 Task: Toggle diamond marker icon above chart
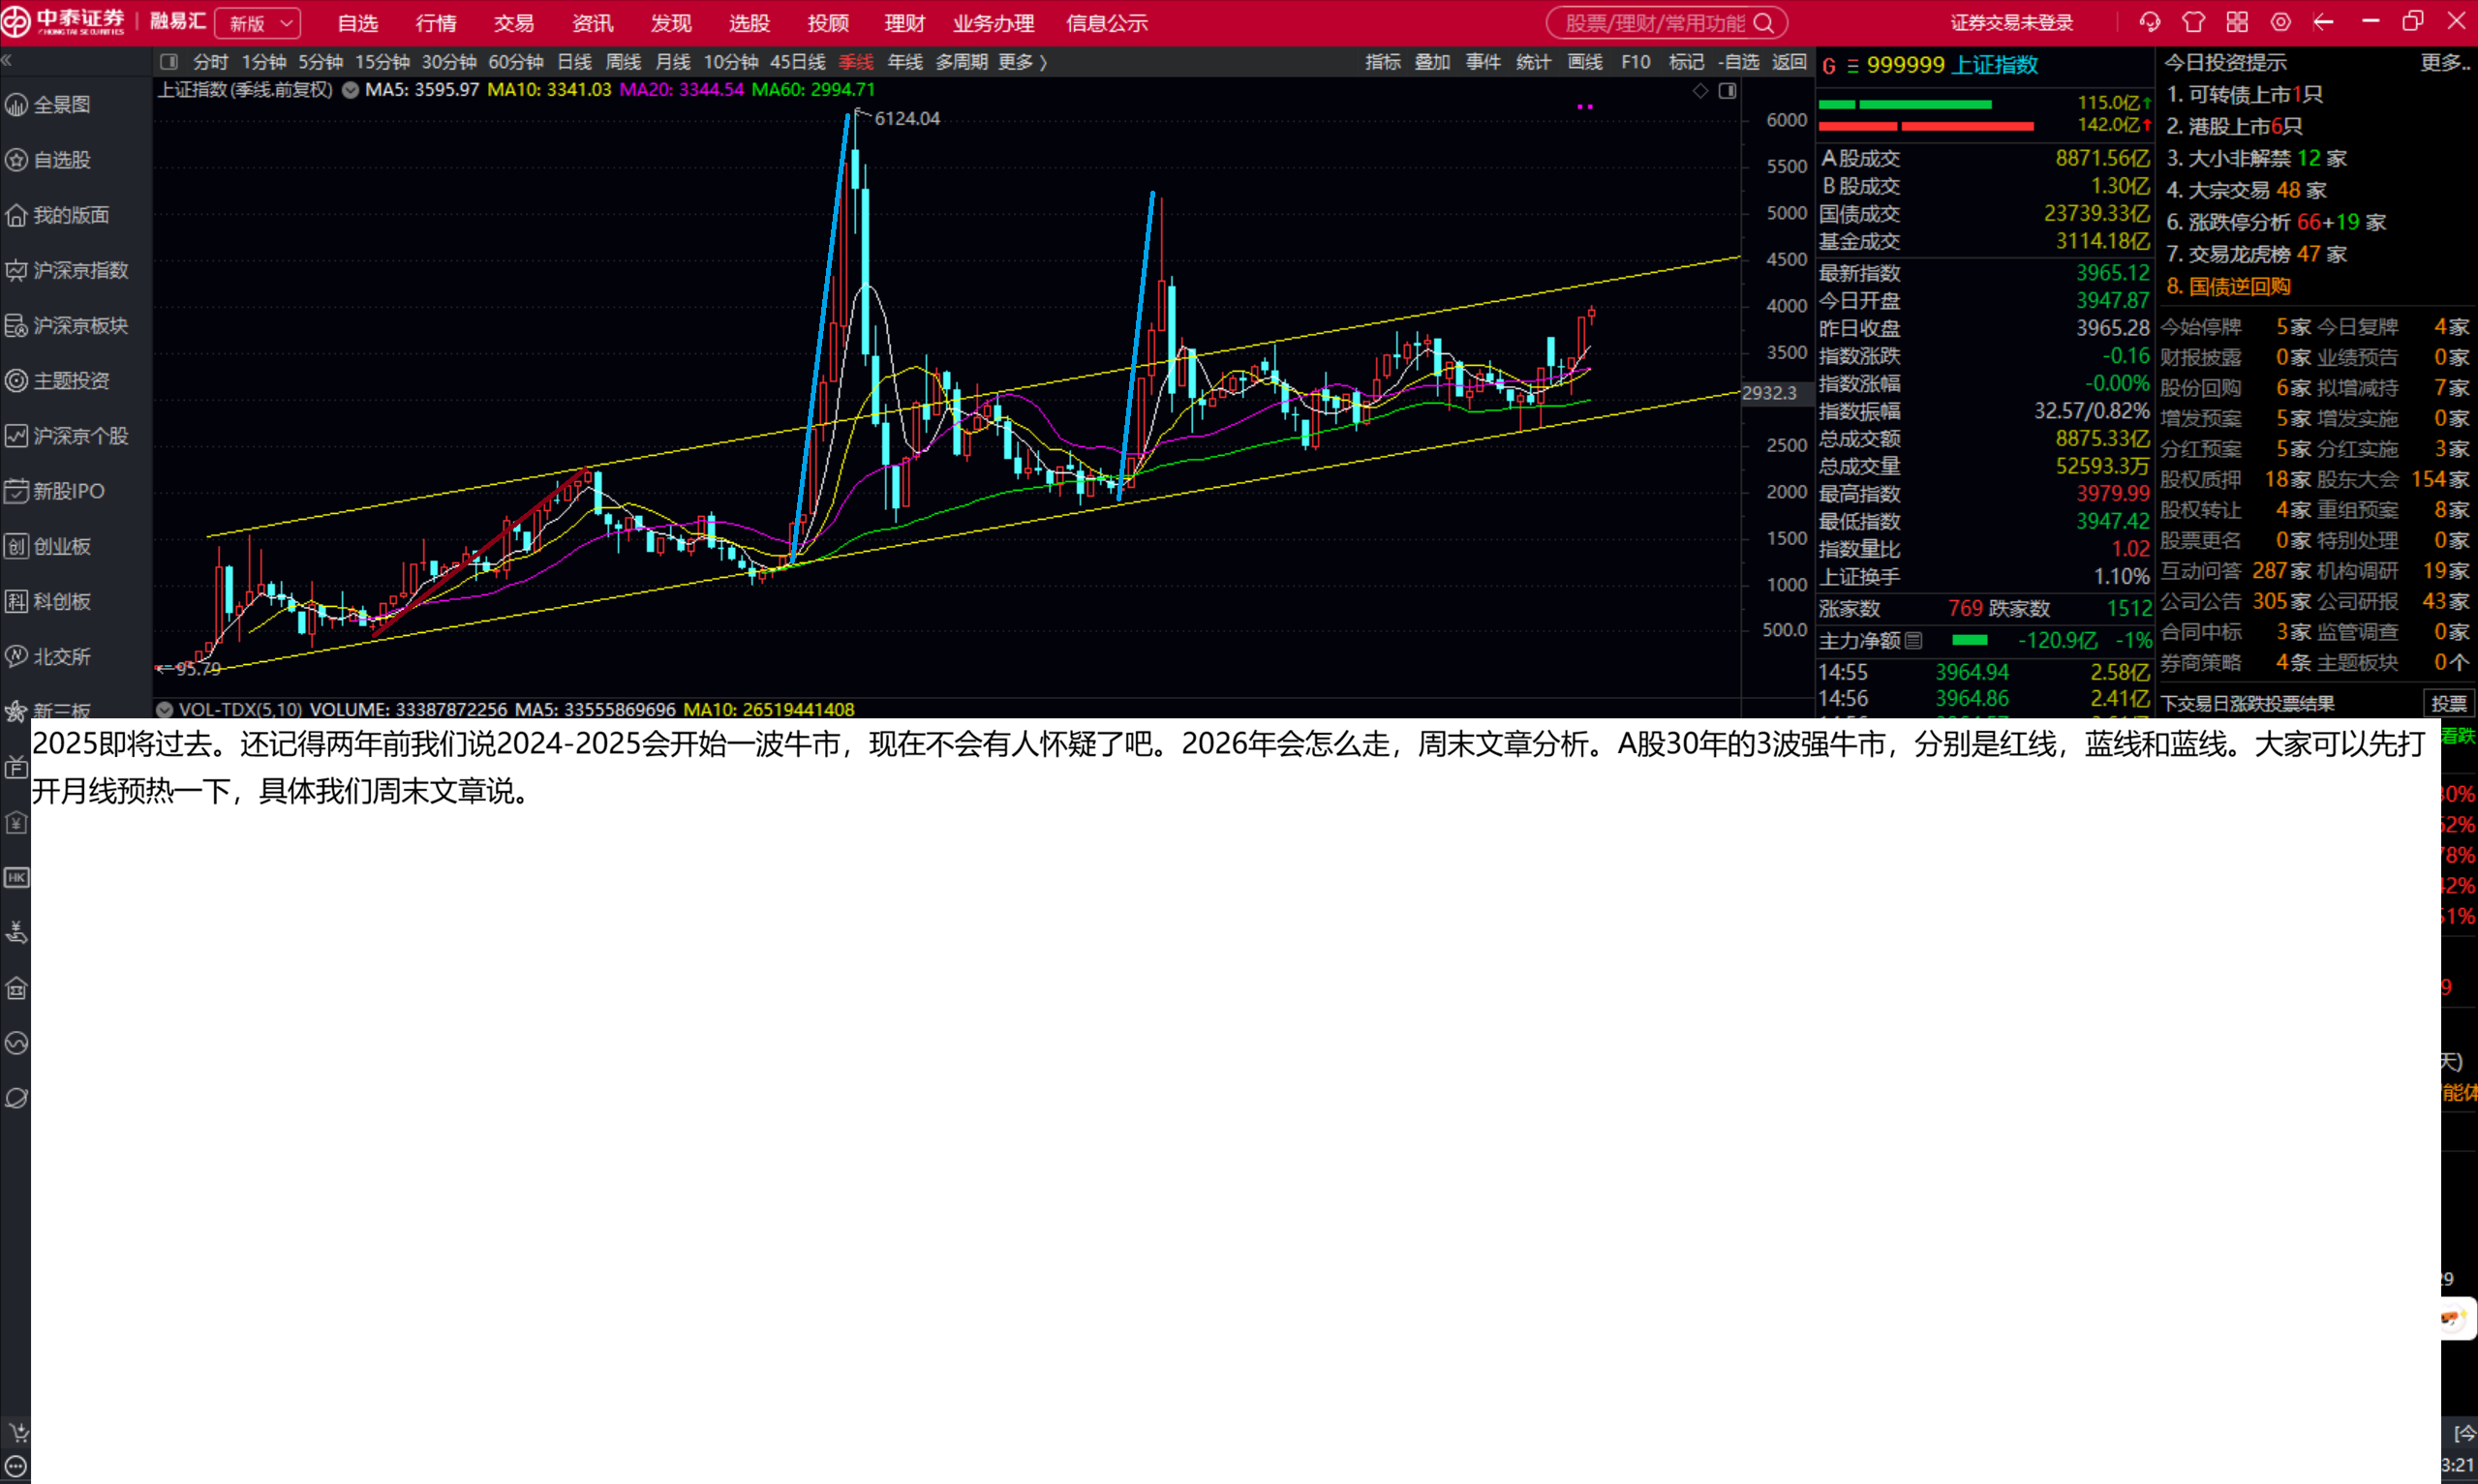(x=1700, y=91)
